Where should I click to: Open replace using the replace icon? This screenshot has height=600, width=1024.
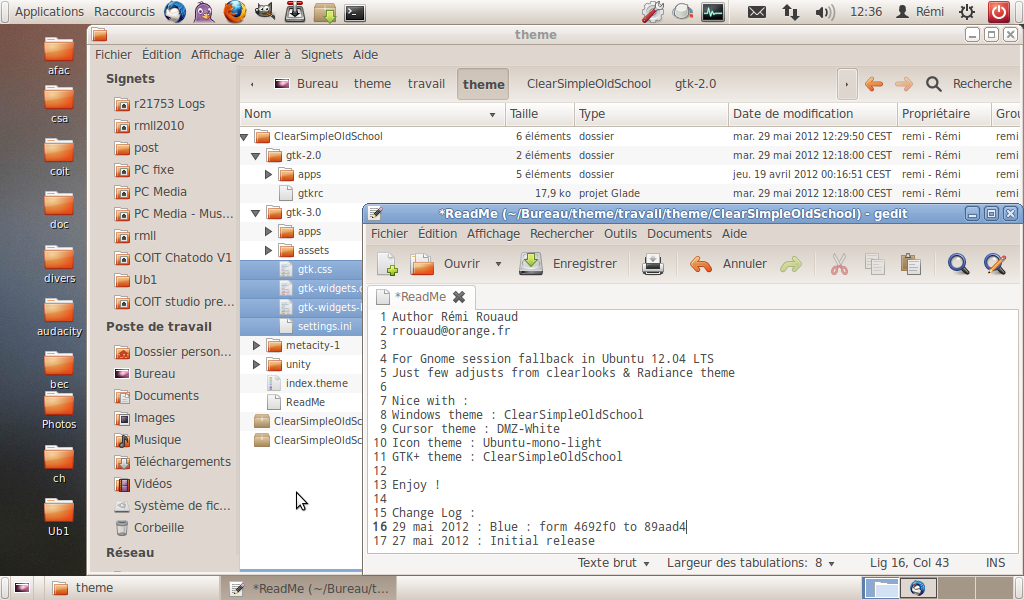994,264
